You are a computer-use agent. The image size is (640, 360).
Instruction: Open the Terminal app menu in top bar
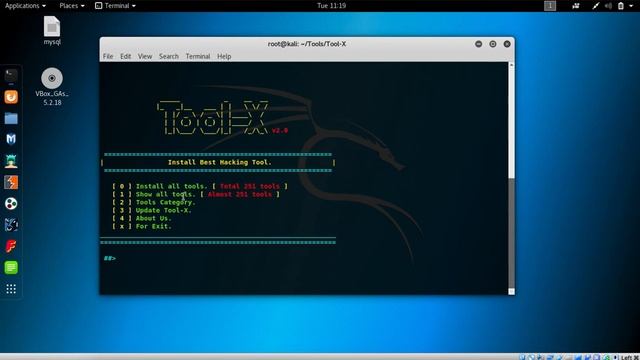[x=116, y=6]
